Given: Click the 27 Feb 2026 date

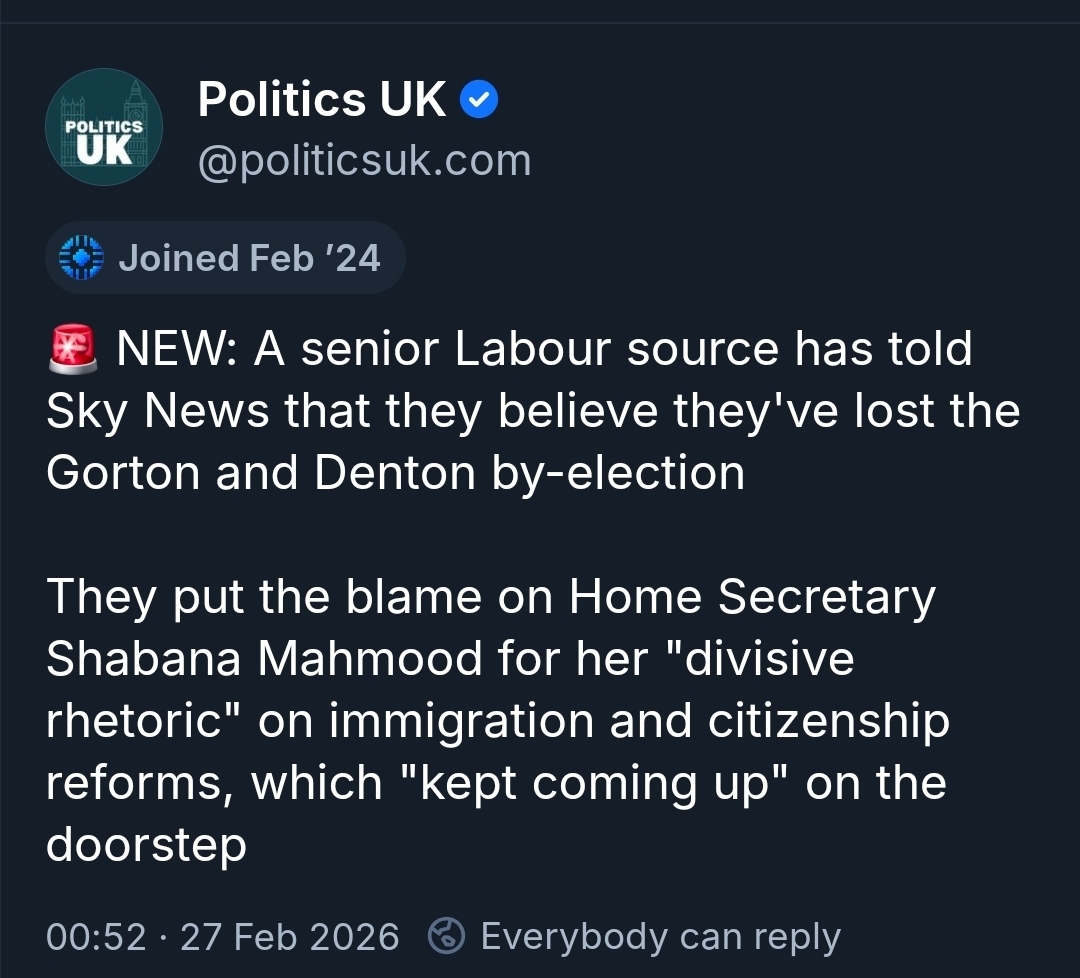Looking at the screenshot, I should click(x=290, y=937).
